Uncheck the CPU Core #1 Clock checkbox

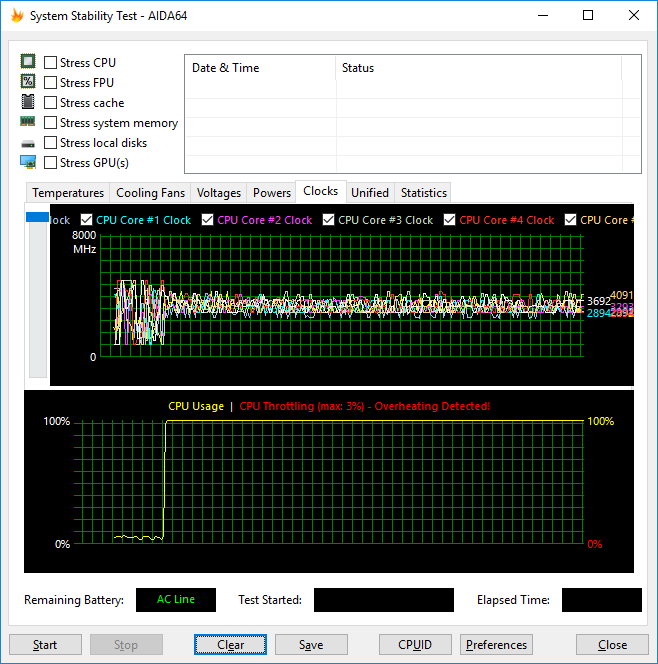tap(87, 220)
